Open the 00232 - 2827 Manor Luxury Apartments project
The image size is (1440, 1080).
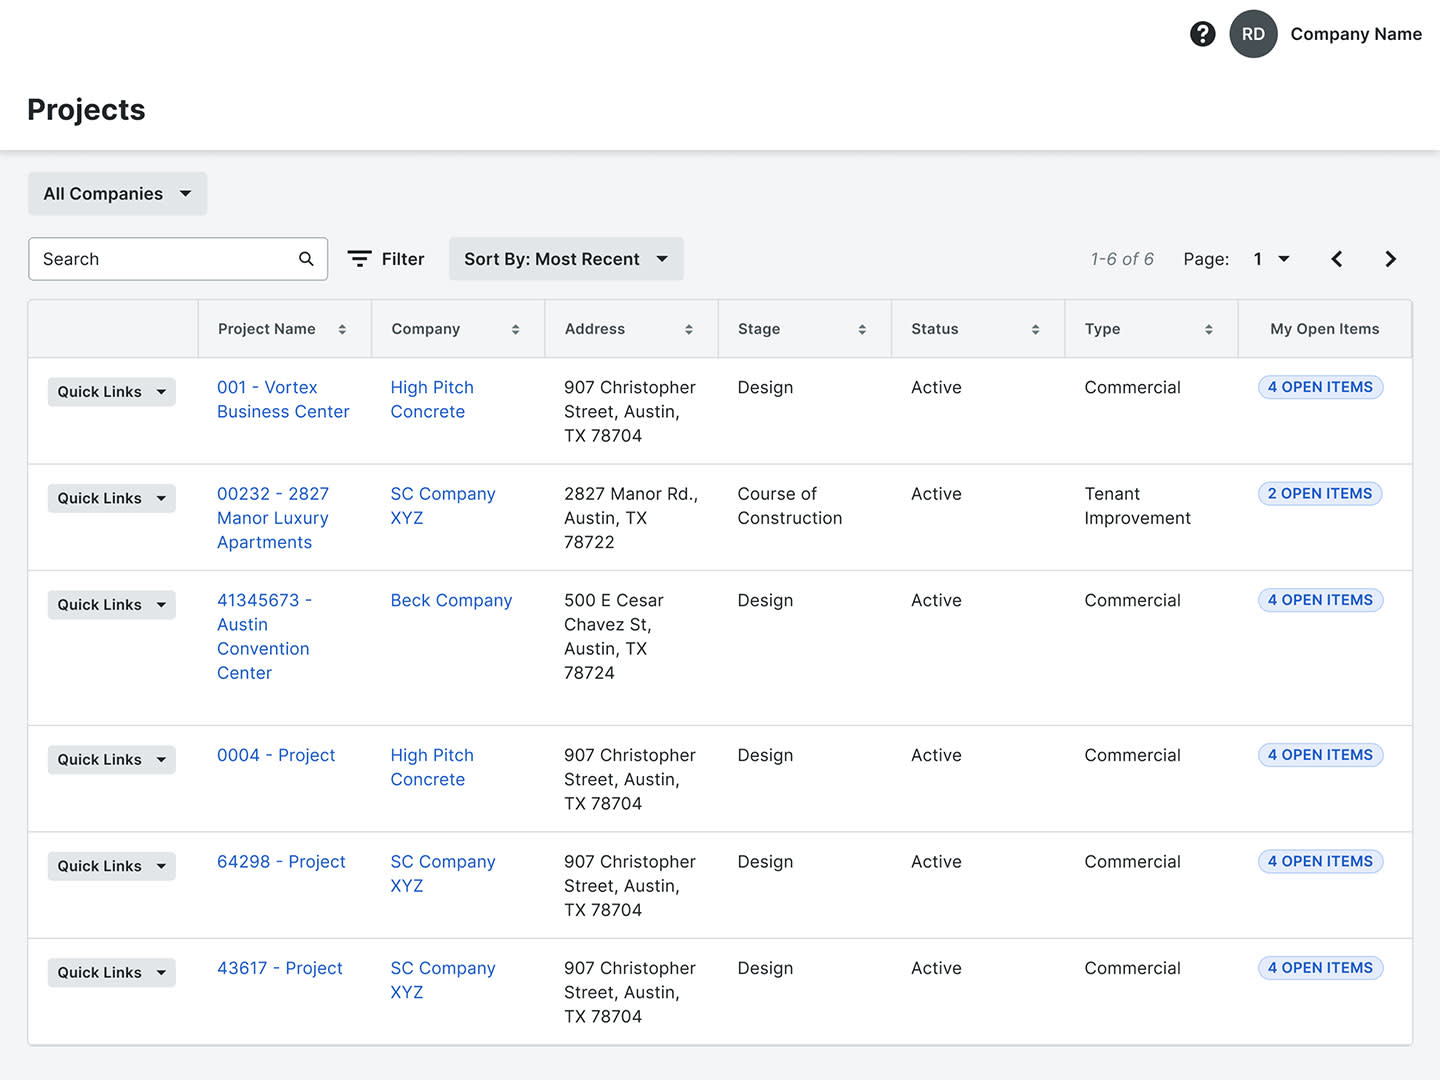point(273,517)
